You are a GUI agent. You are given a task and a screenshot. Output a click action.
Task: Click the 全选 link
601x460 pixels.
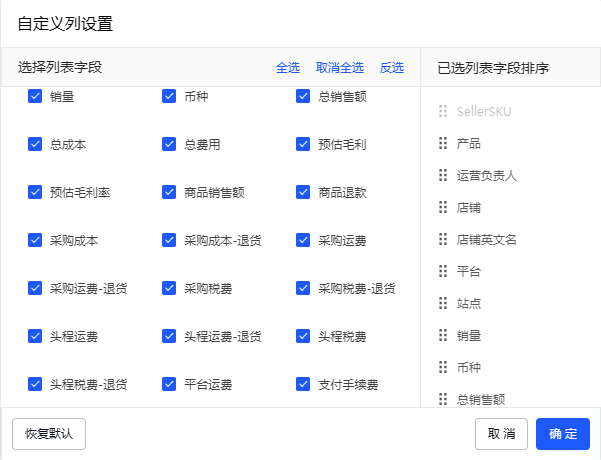[288, 68]
